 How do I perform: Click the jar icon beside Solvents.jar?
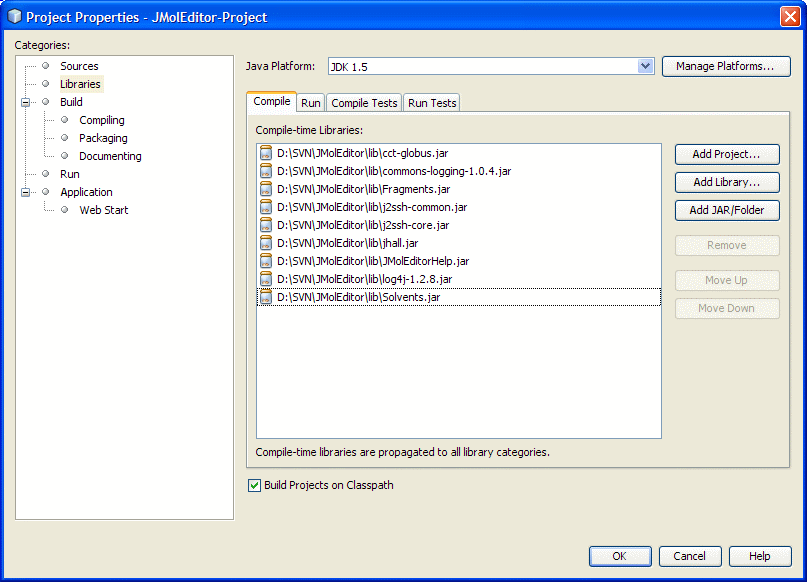point(266,297)
